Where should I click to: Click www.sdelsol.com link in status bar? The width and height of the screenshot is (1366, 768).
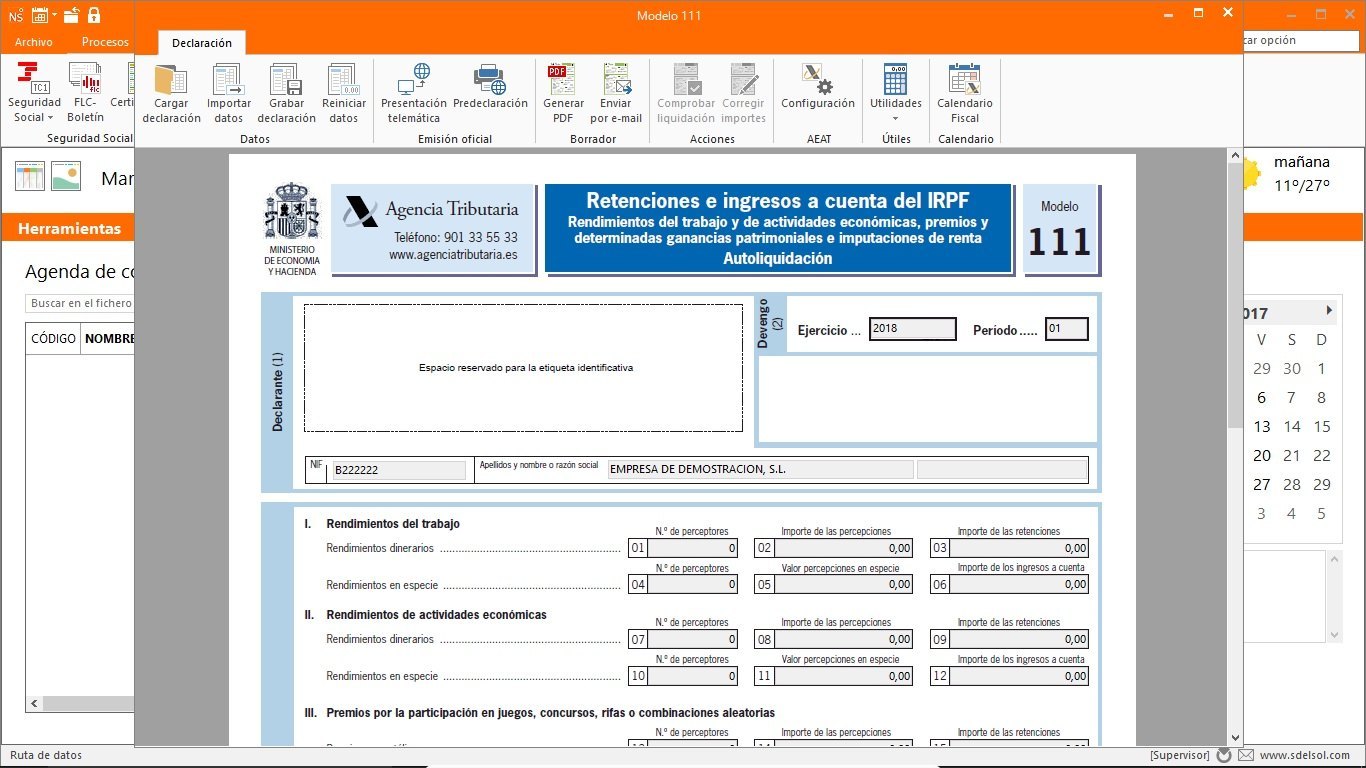click(1304, 755)
